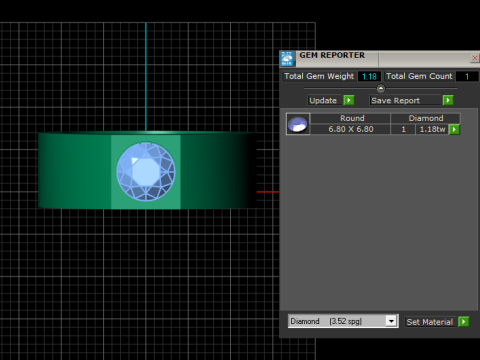Click the green arrow next to Update

tap(349, 100)
